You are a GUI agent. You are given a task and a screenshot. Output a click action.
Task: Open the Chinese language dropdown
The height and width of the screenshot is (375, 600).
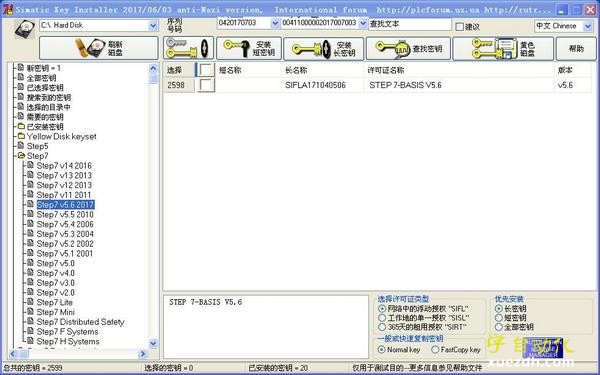[588, 26]
